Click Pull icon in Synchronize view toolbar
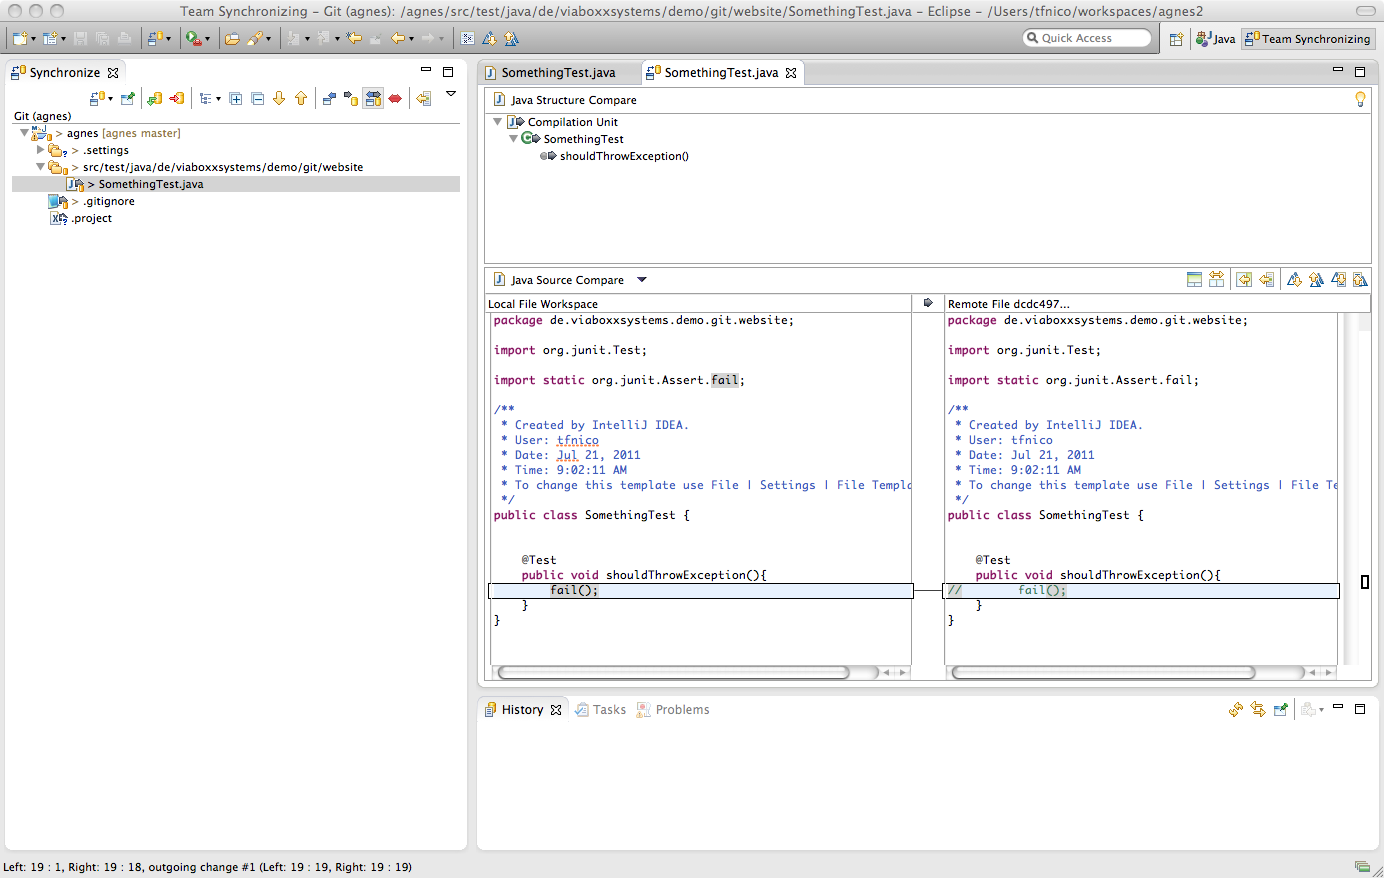1384x878 pixels. point(154,98)
